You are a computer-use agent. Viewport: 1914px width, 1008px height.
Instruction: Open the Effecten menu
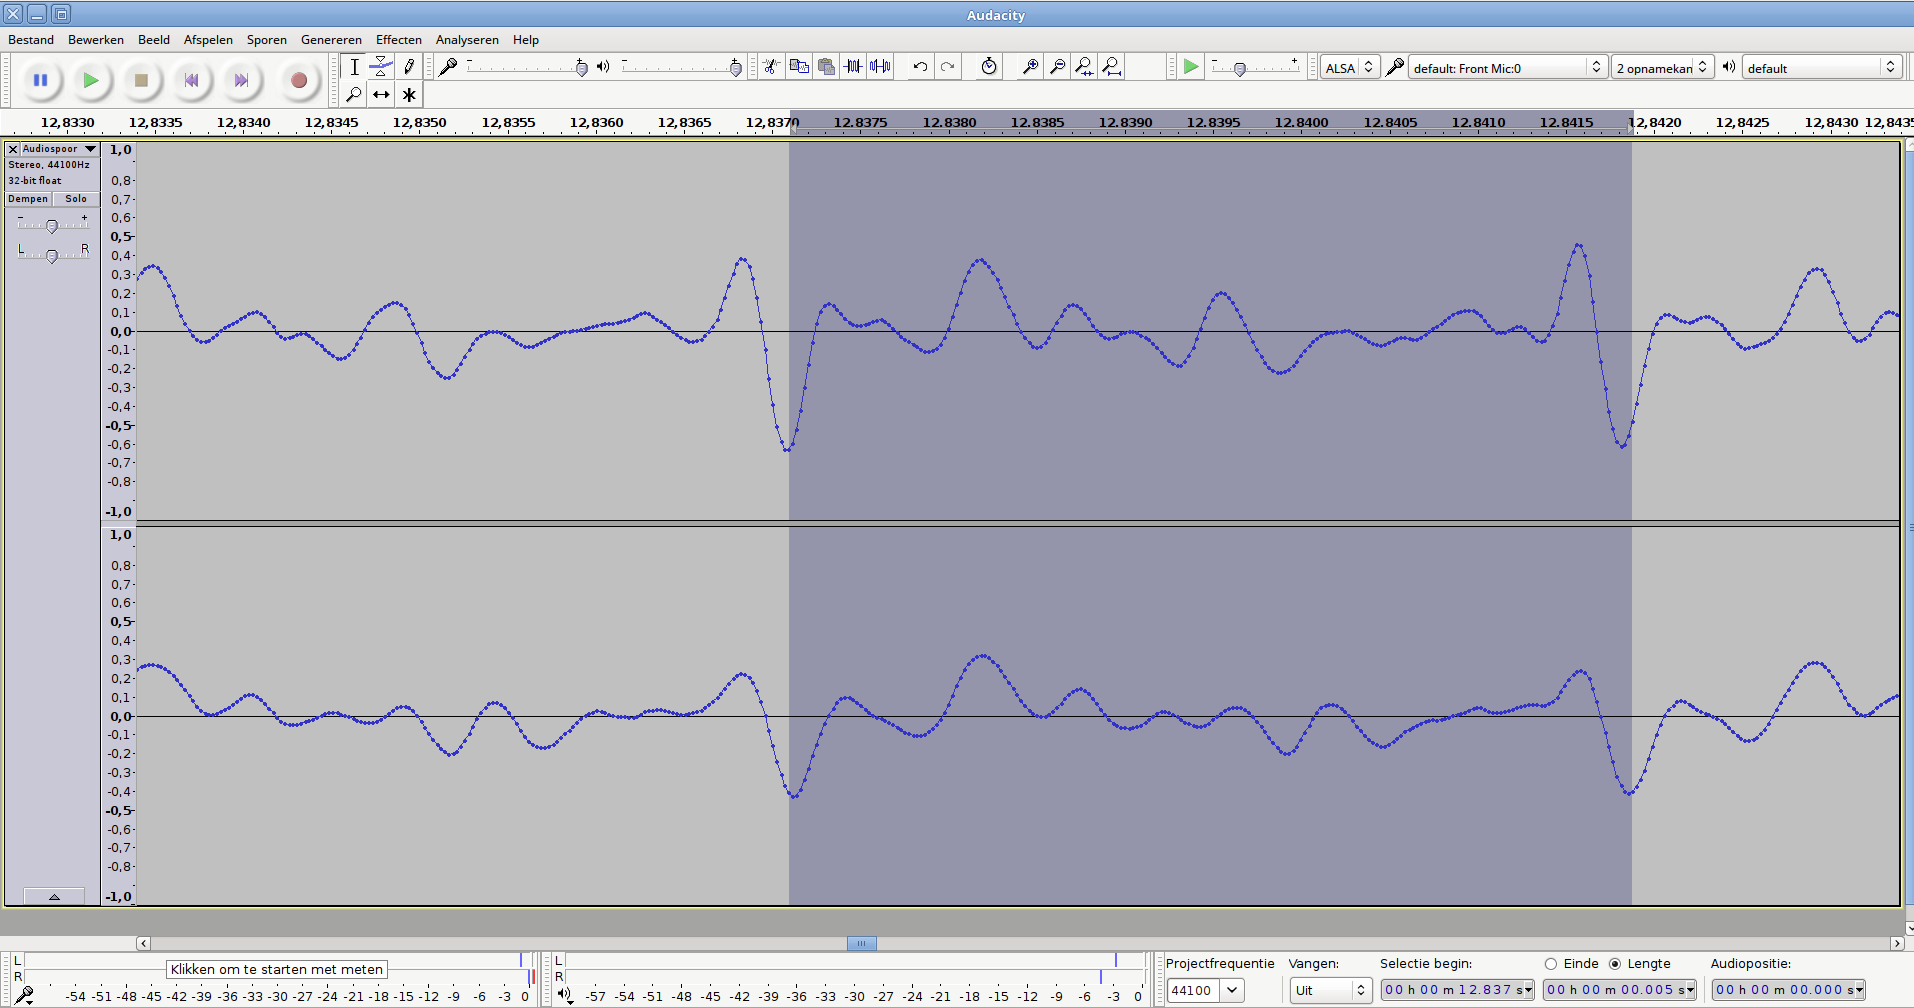click(x=398, y=40)
